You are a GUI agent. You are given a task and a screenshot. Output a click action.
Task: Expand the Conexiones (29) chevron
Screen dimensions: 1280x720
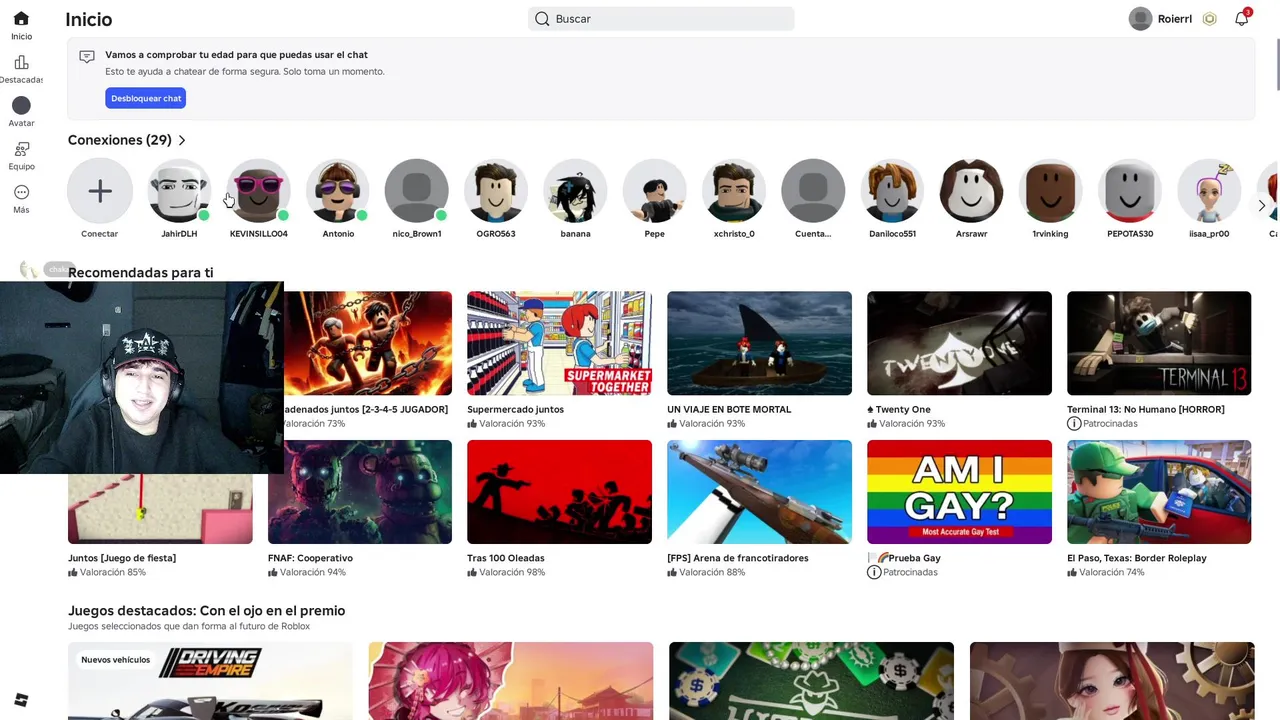182,140
